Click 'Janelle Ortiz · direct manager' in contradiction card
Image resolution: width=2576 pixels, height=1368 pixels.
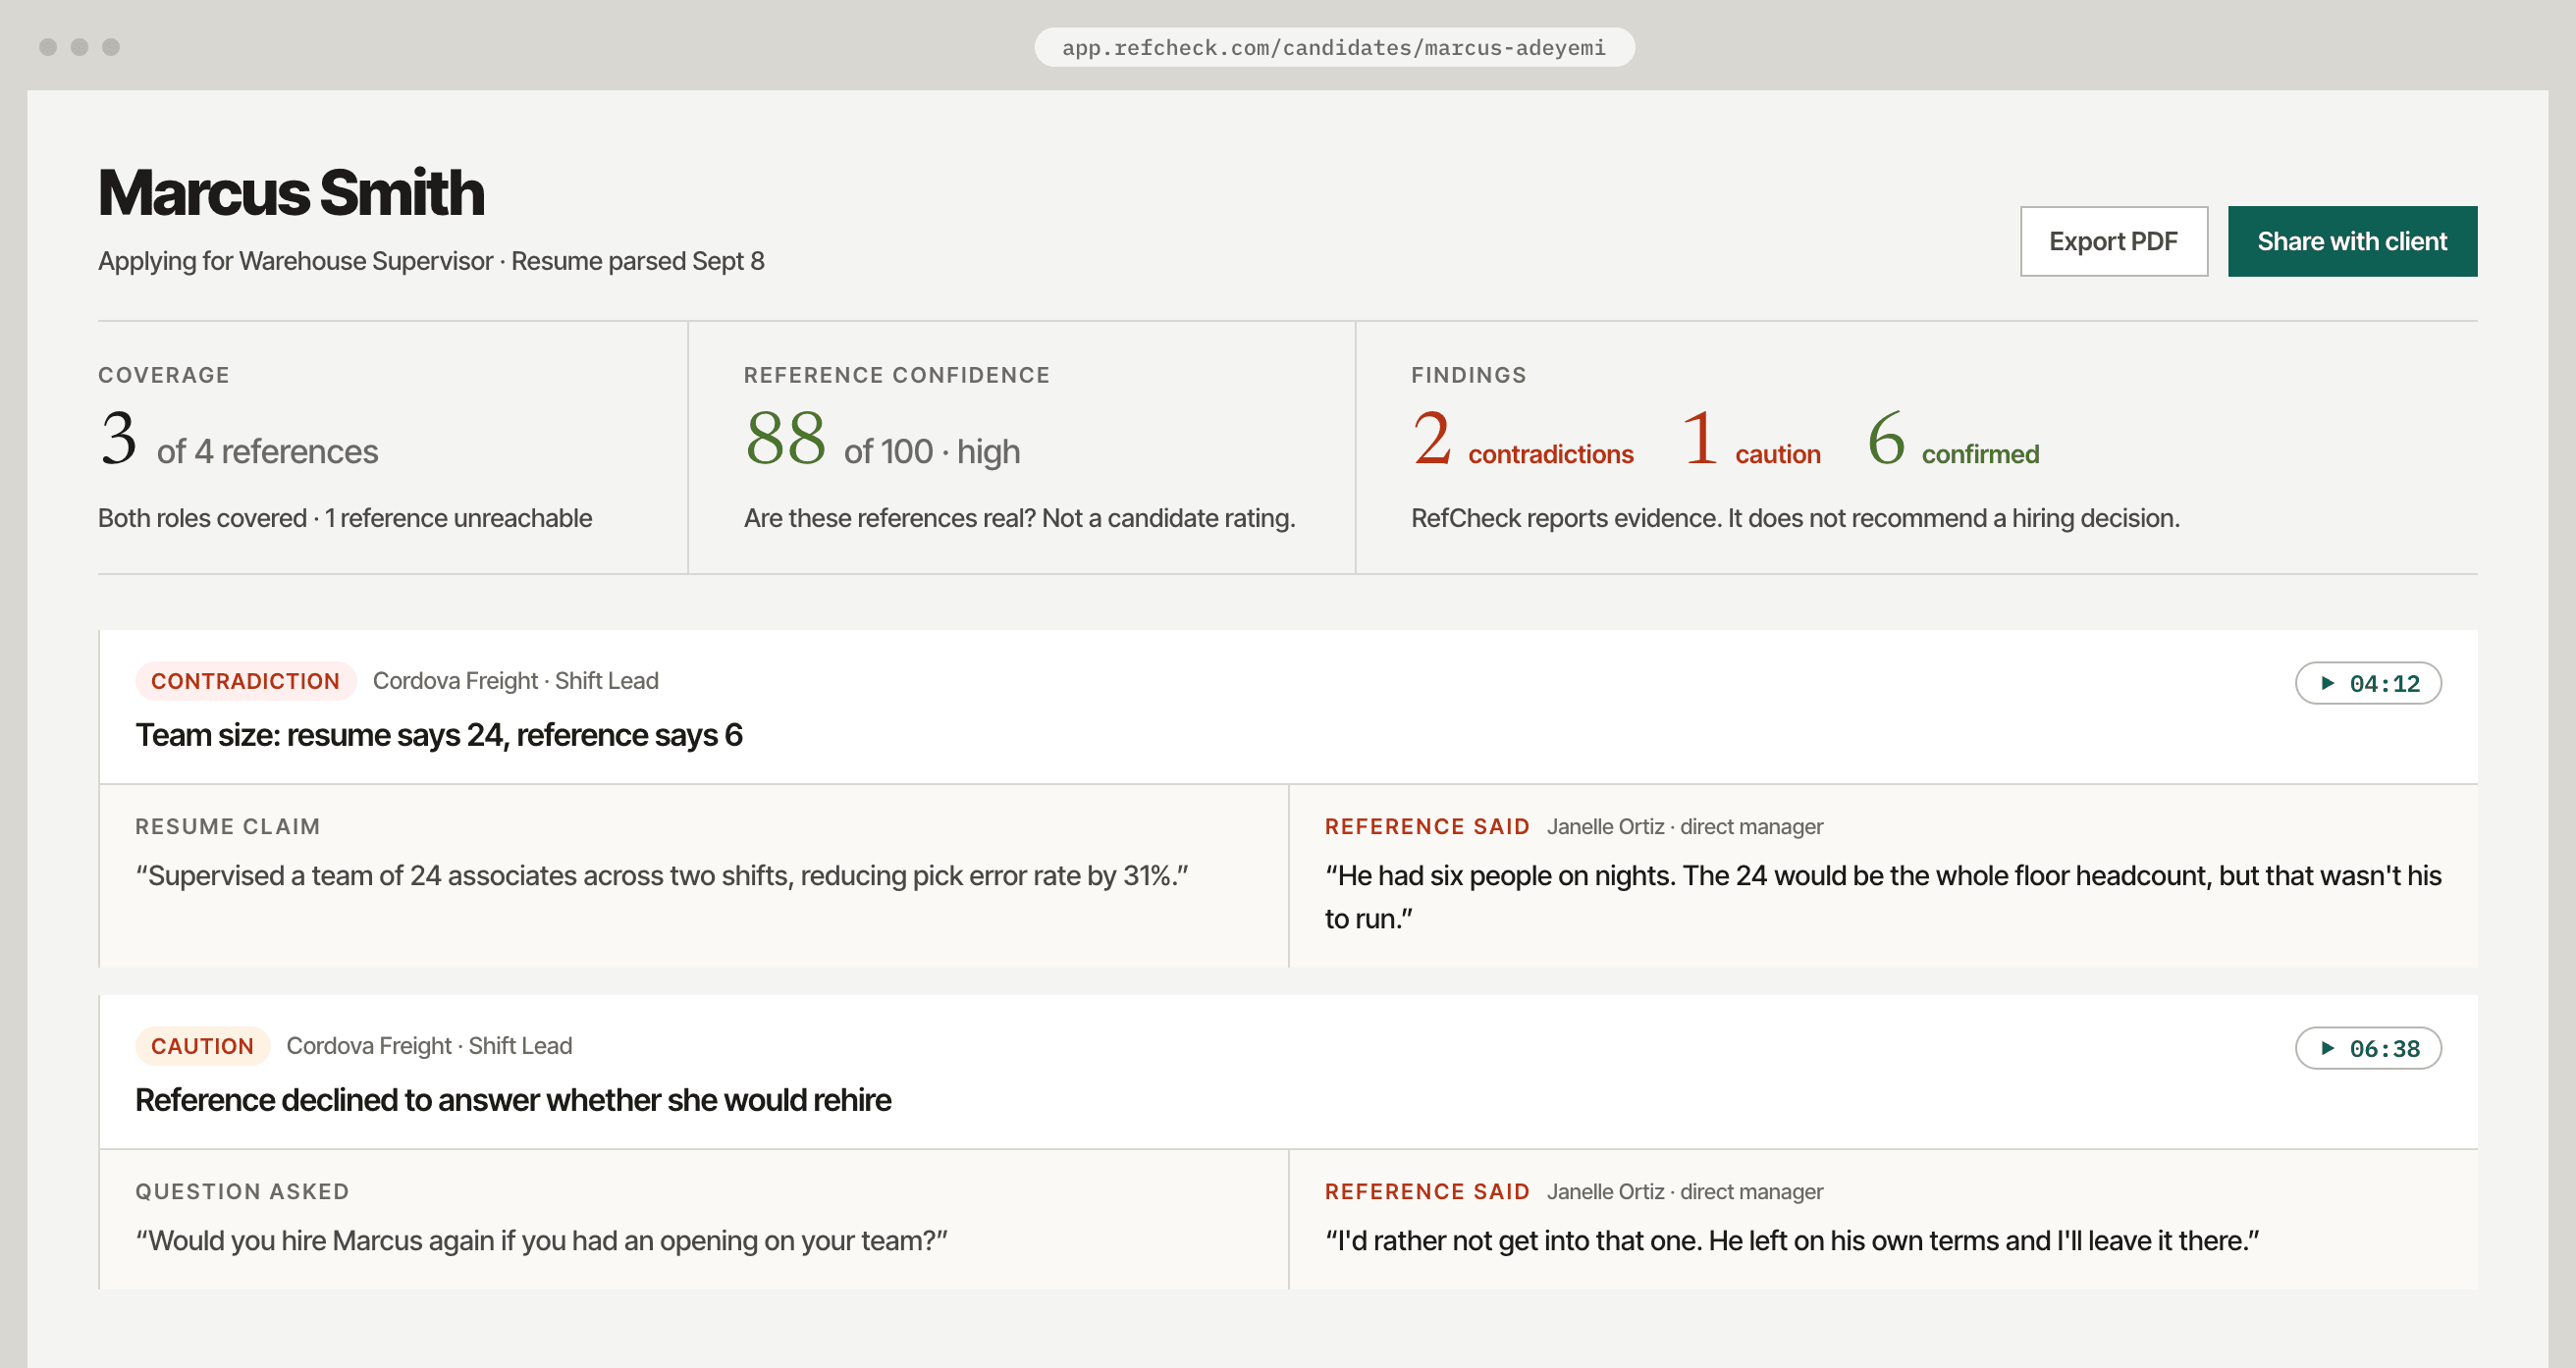click(1685, 827)
